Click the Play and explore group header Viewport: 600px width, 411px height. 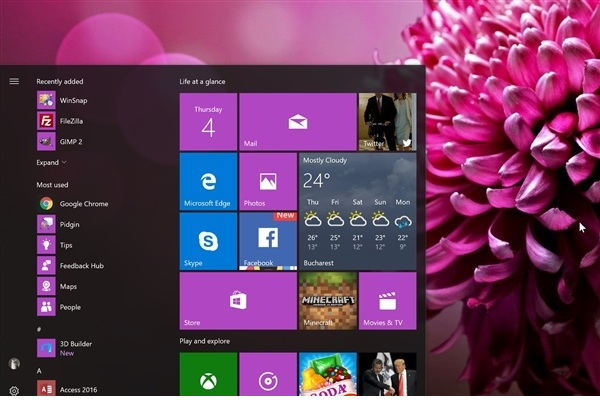pyautogui.click(x=205, y=341)
